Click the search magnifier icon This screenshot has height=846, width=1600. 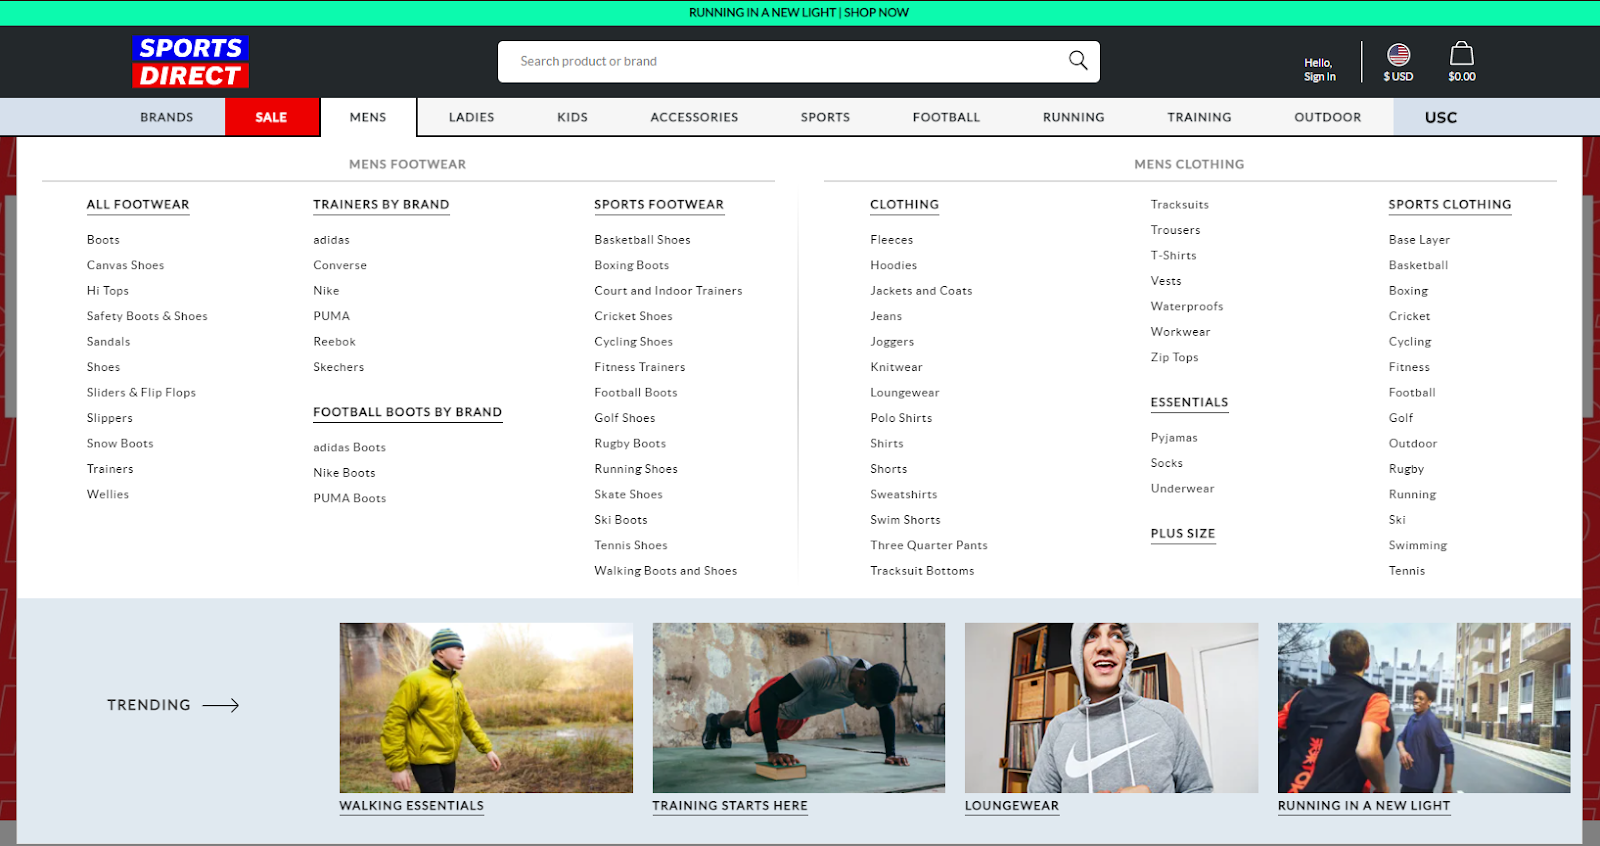coord(1078,61)
